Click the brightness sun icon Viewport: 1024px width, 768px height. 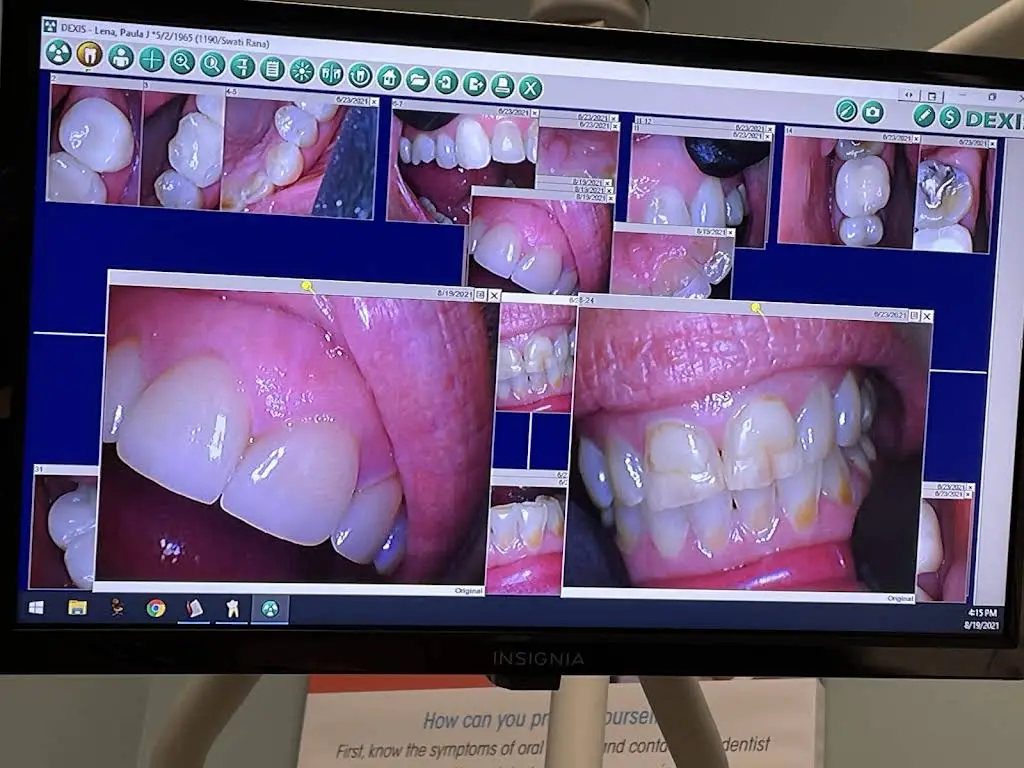pos(302,71)
